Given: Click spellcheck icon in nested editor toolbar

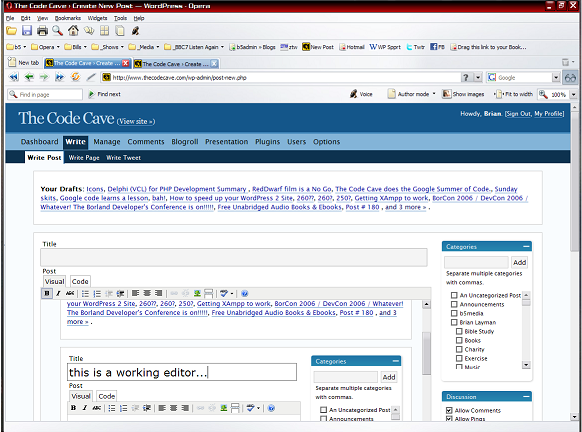Looking at the screenshot, I should 251,408.
